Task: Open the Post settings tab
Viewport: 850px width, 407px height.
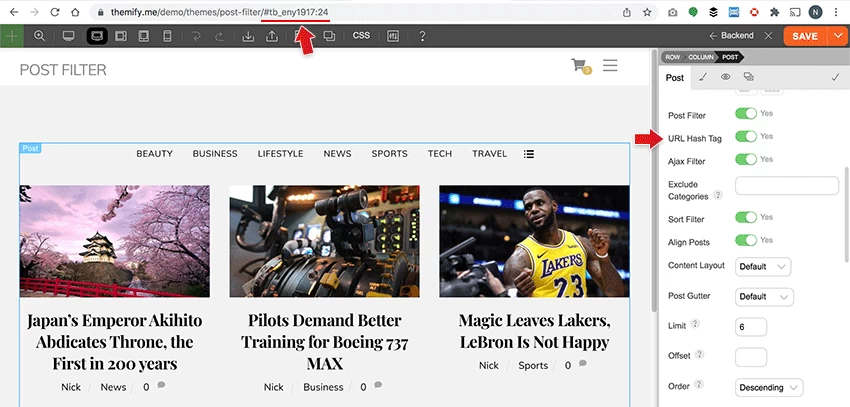Action: point(675,77)
